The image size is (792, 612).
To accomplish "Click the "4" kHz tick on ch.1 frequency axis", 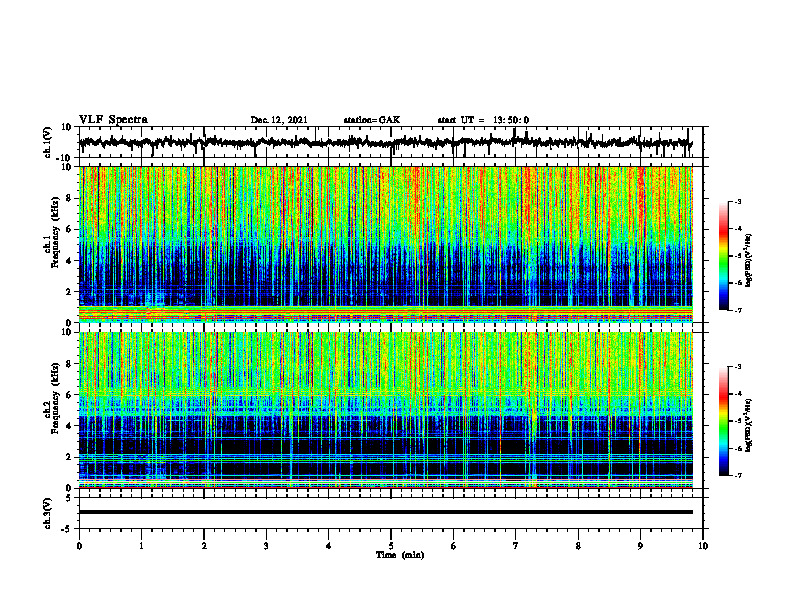I will tap(70, 261).
